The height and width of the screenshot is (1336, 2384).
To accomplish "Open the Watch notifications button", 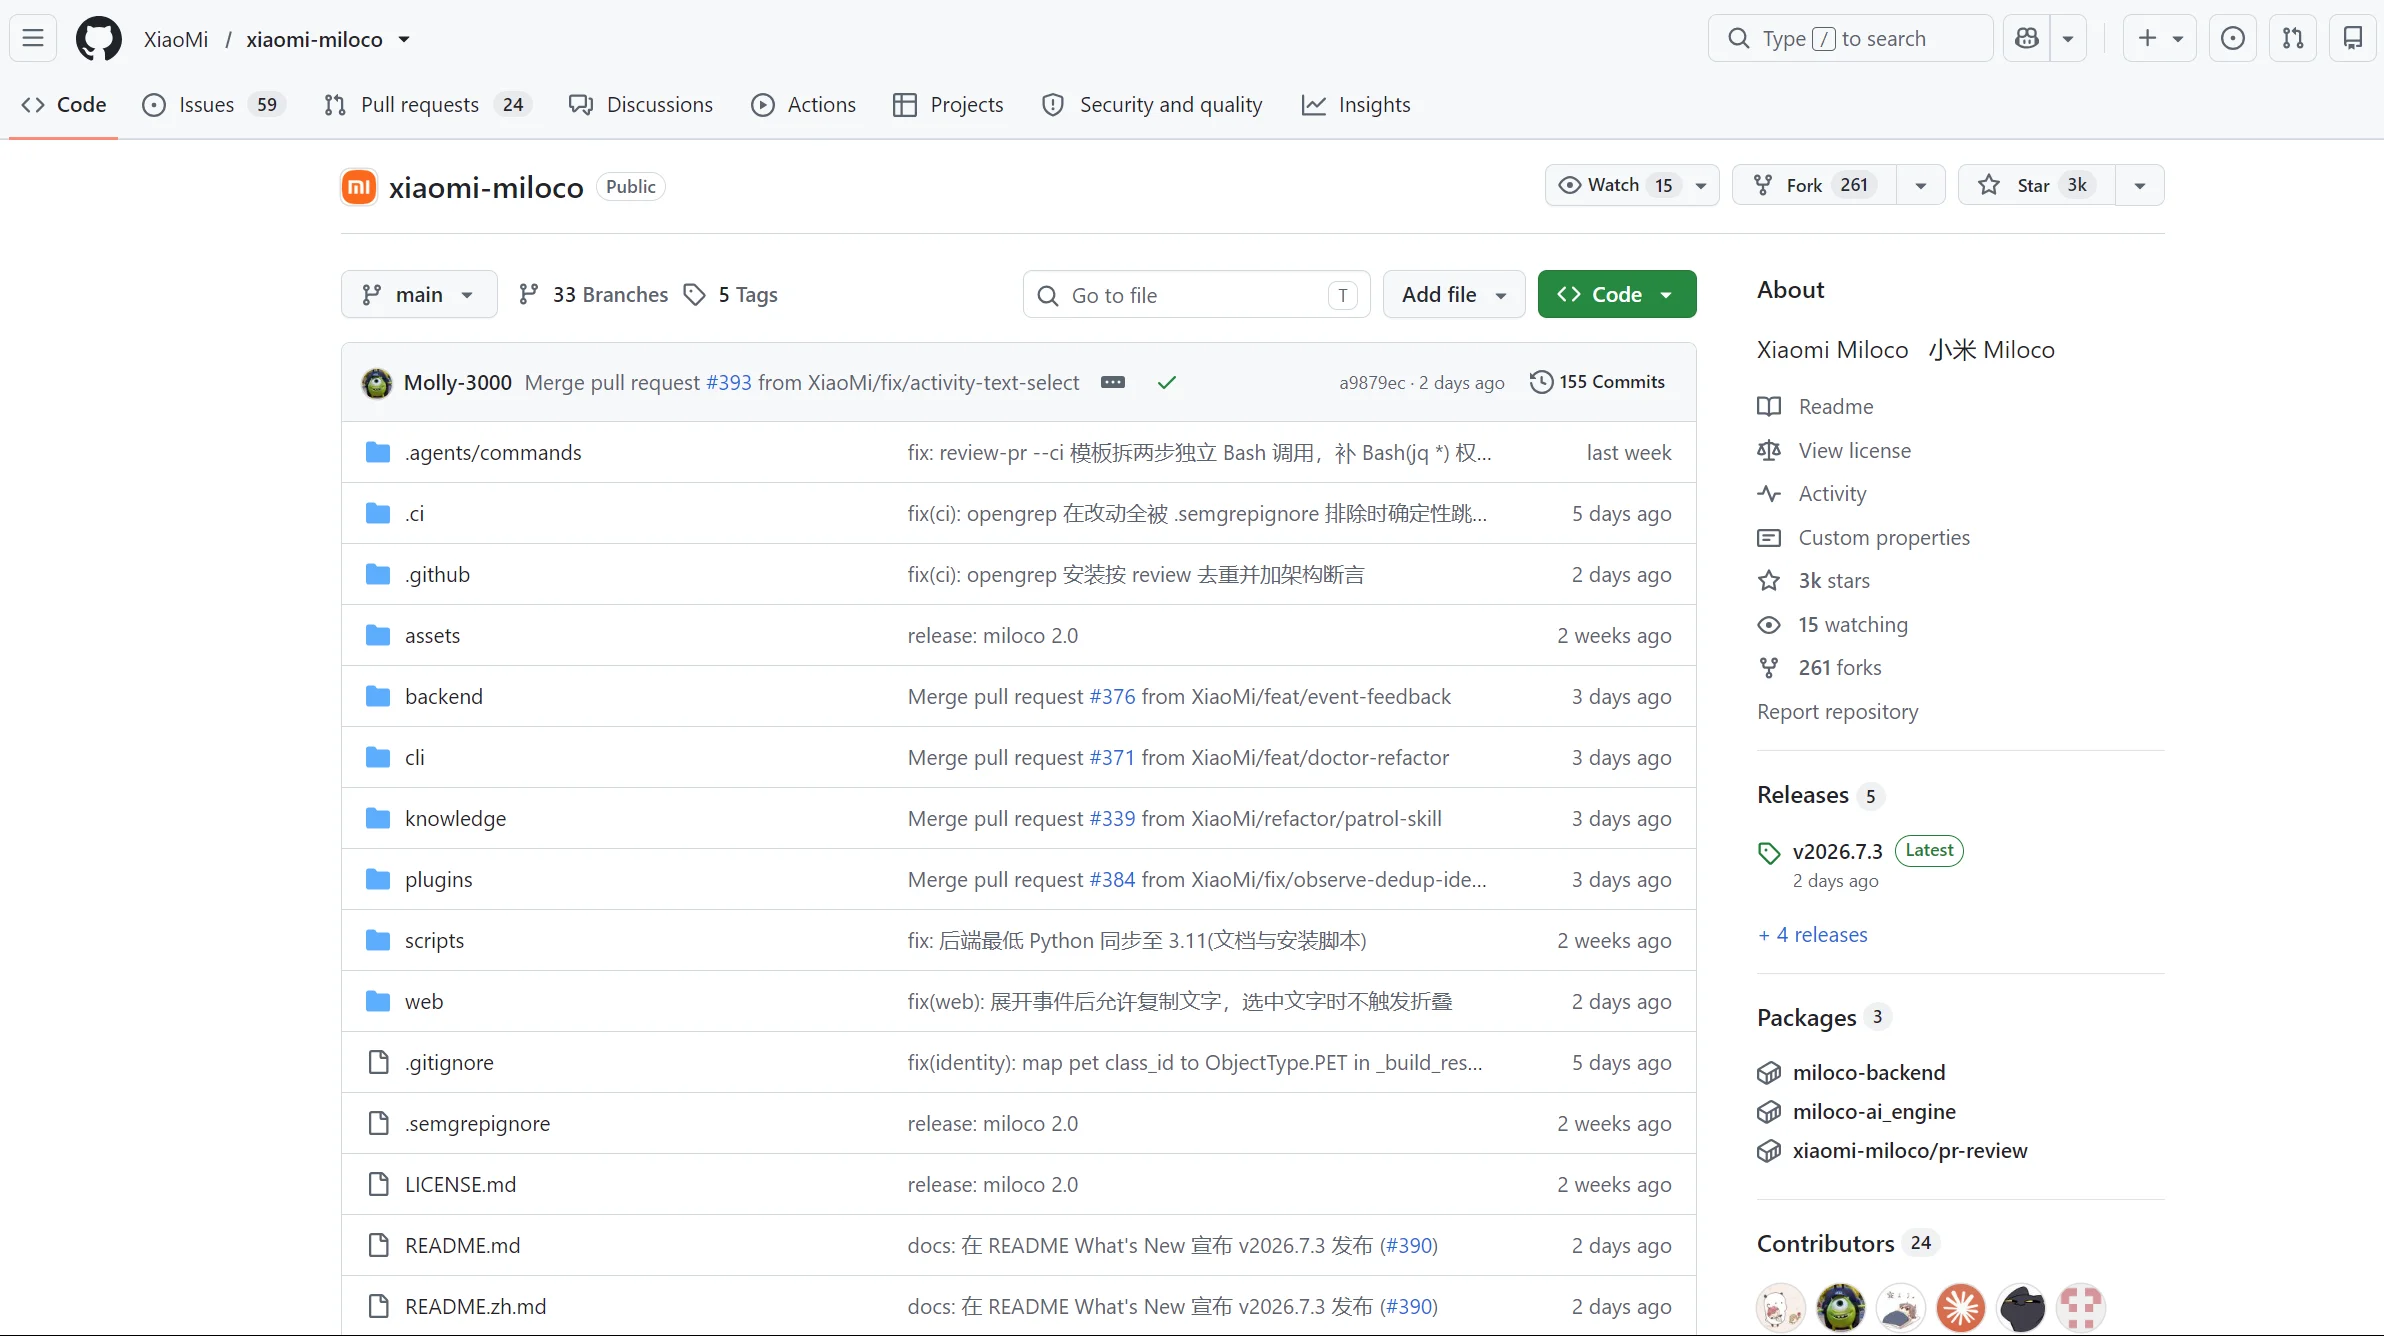I will [1632, 185].
